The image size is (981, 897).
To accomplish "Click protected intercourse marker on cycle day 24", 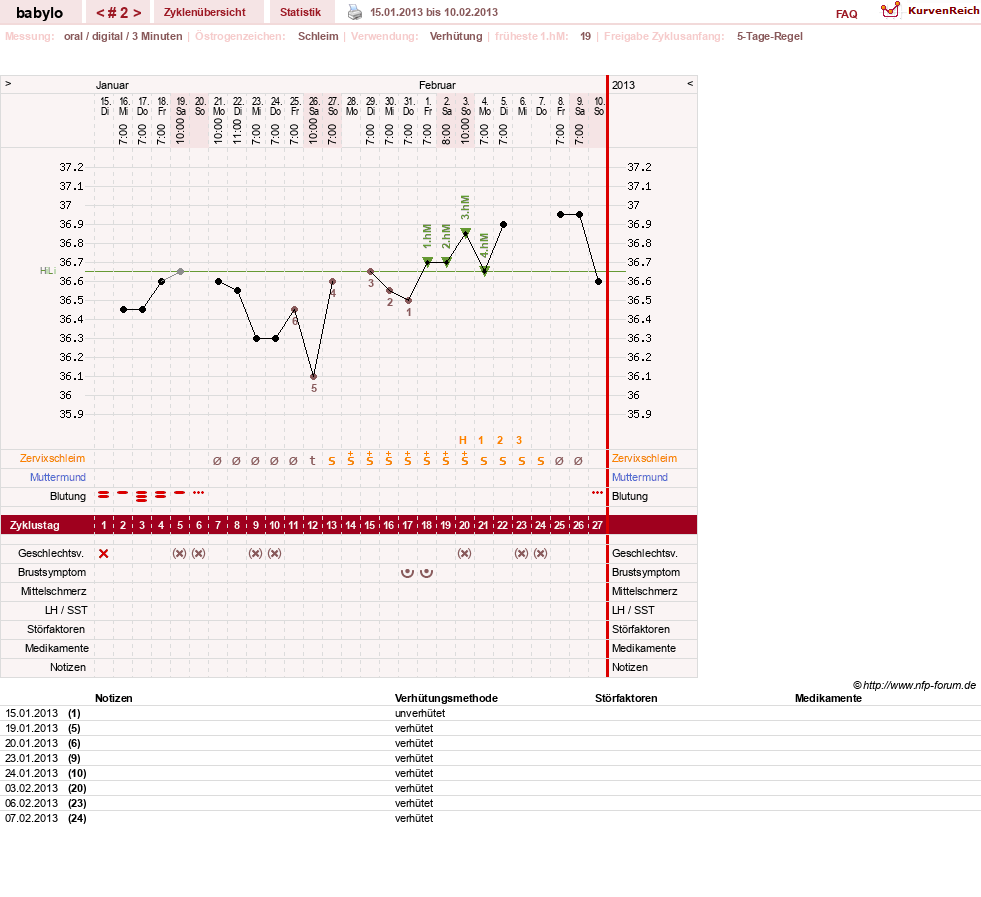I will coord(541,554).
